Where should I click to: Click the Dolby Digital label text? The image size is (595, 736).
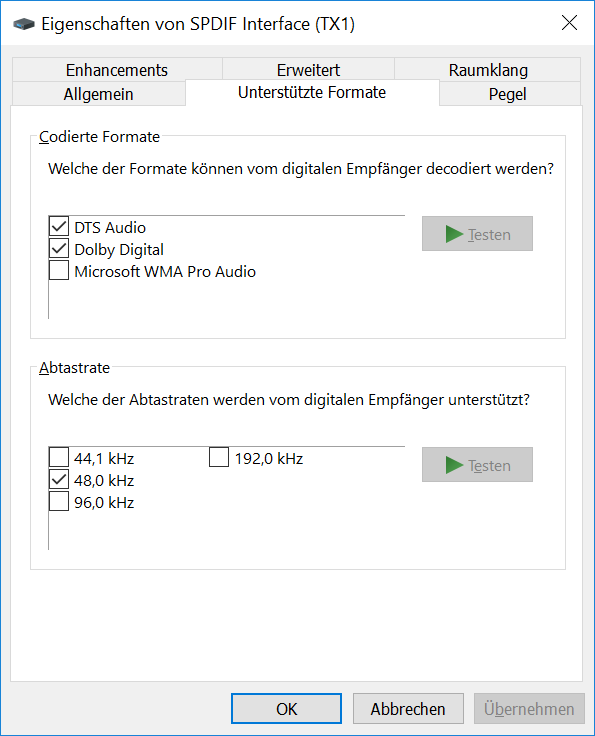119,250
